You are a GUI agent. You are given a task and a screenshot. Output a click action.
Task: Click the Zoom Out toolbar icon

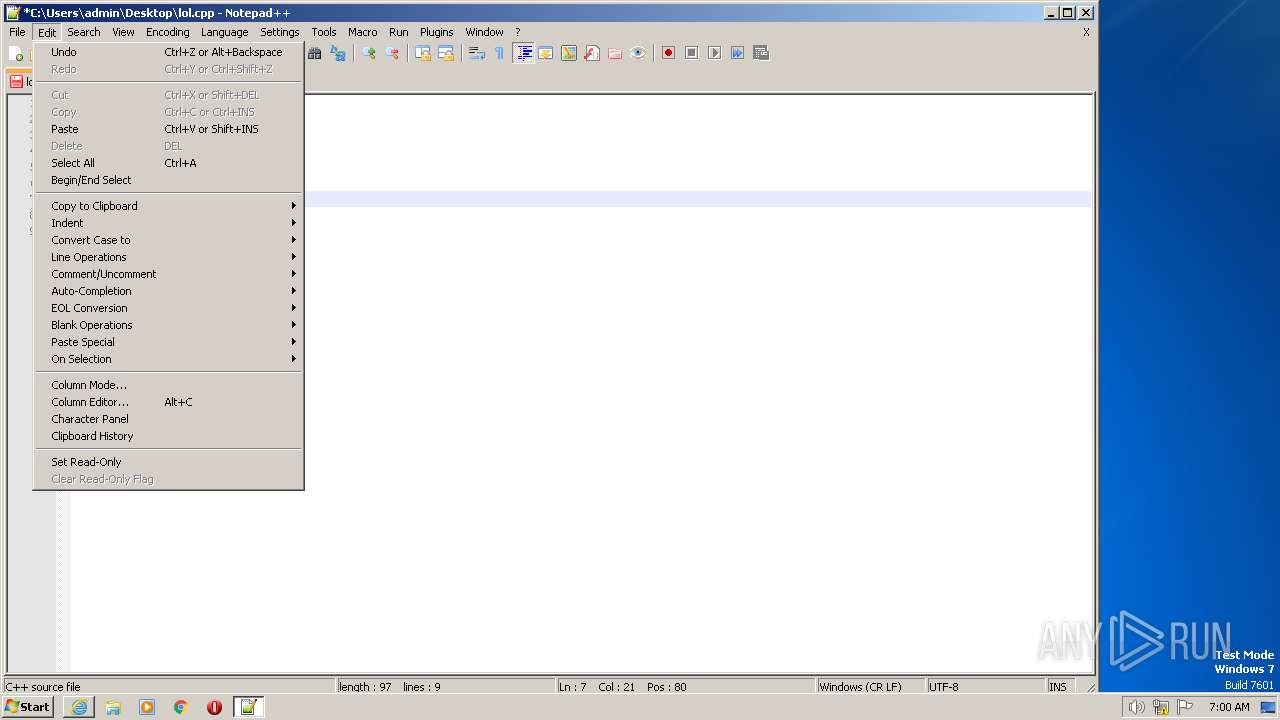392,53
